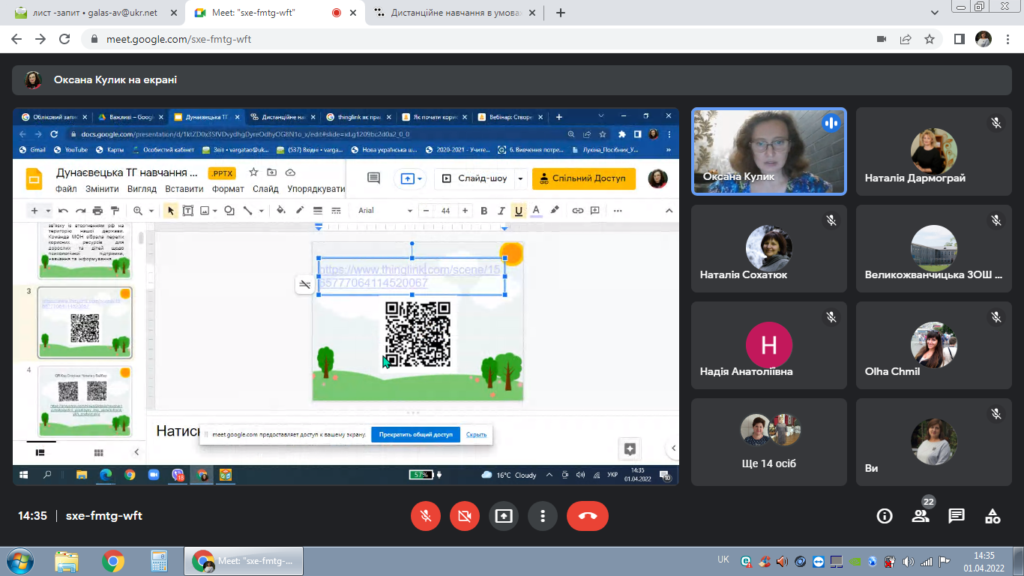This screenshot has width=1024, height=576.
Task: Open the Chrome tab search dropdown arrow
Action: 935,12
